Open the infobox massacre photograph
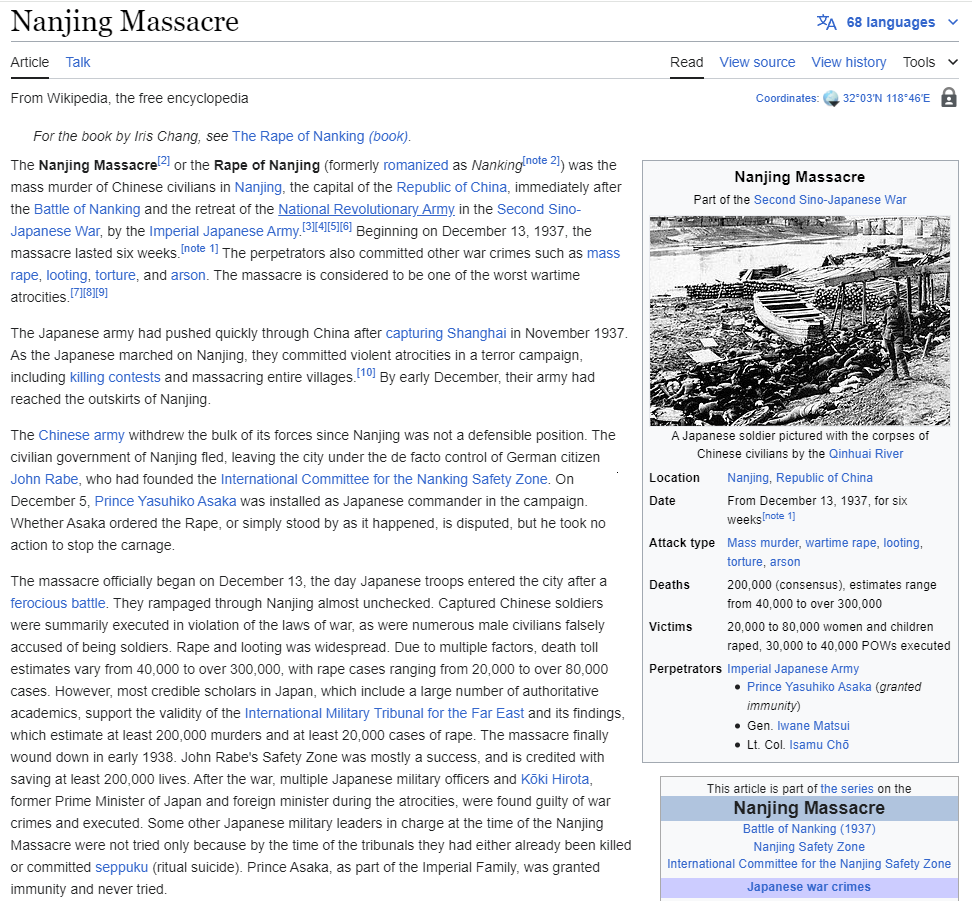Viewport: 972px width, 901px height. point(800,321)
